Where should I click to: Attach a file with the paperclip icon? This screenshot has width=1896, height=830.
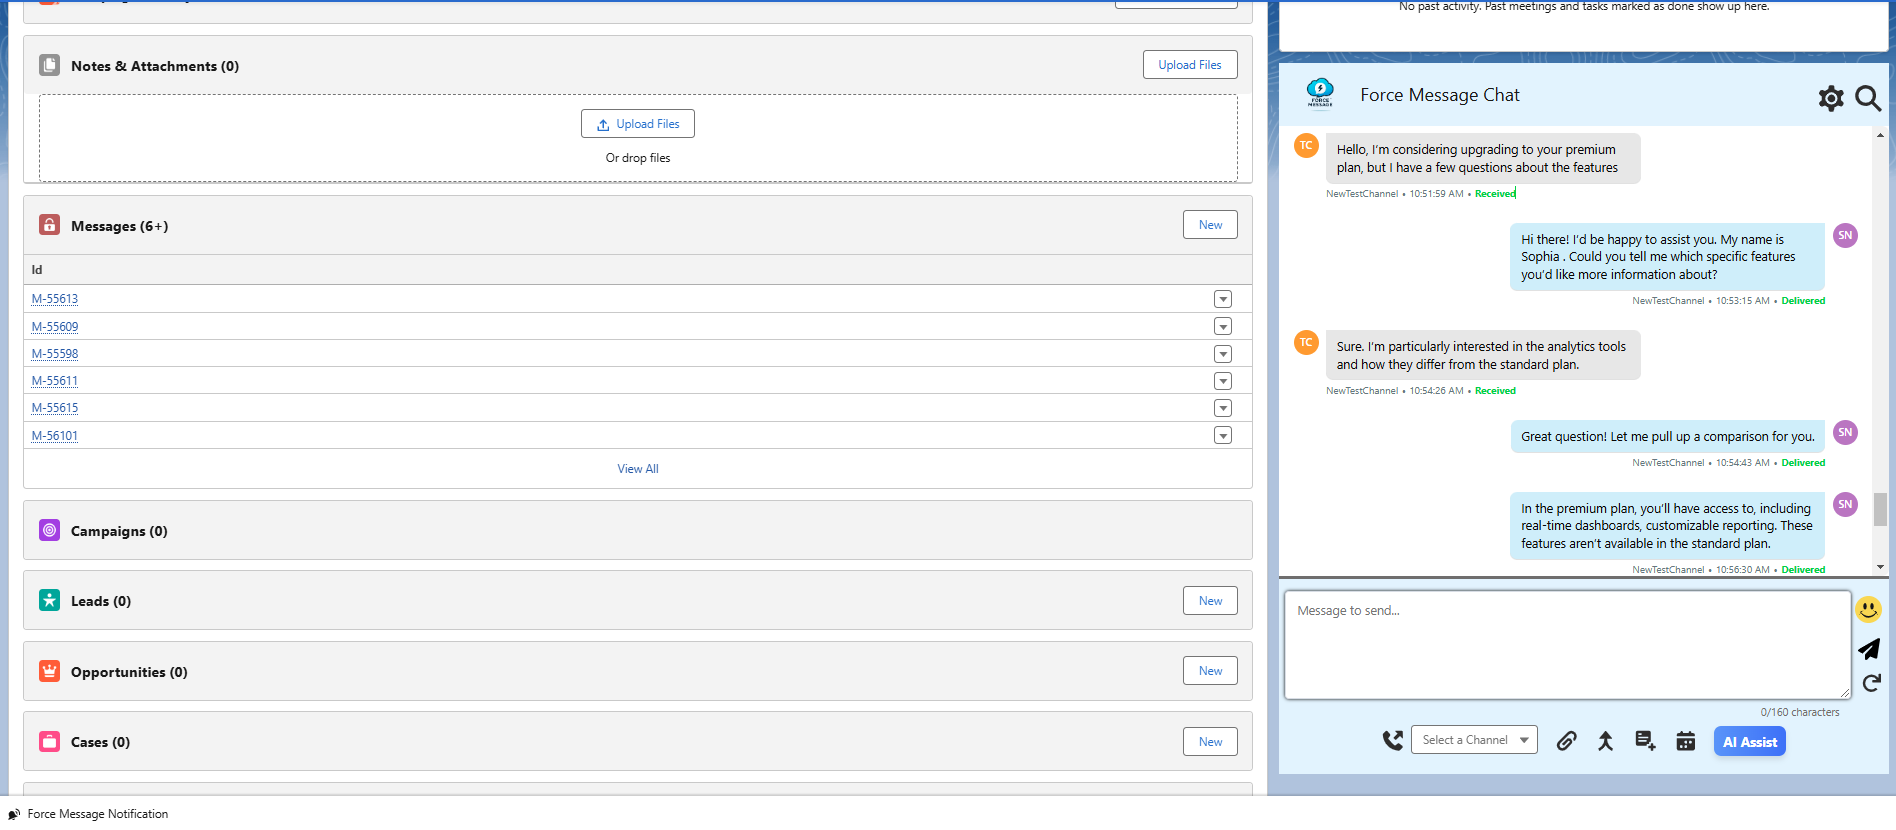click(x=1567, y=740)
